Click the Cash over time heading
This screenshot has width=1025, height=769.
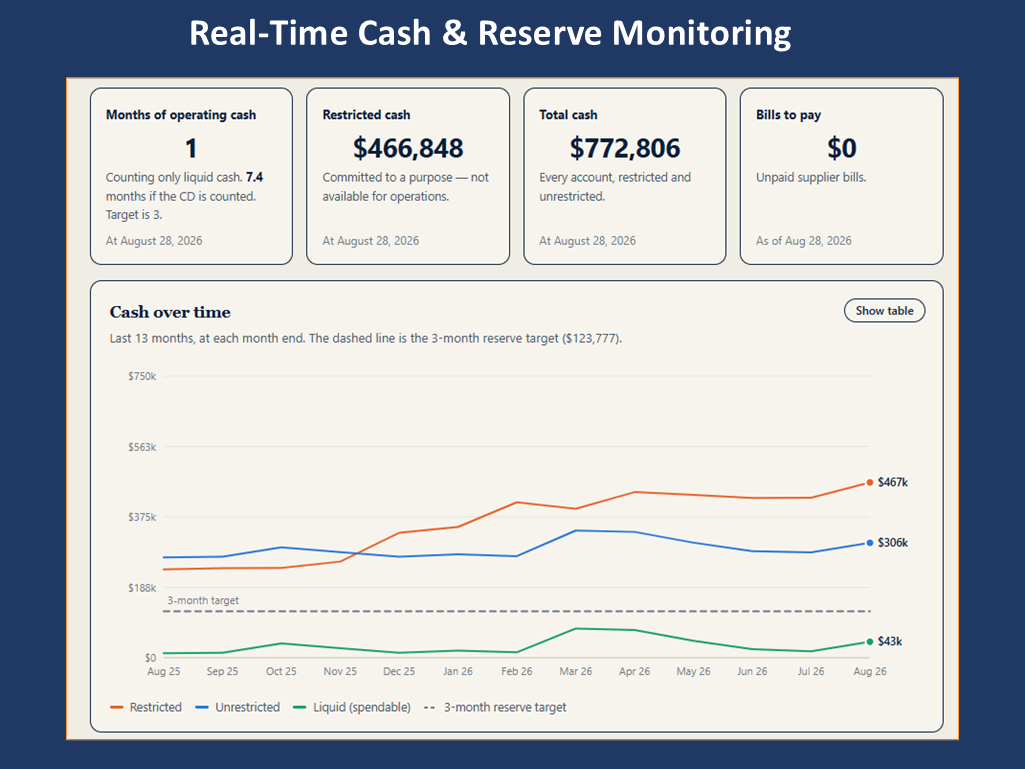coord(170,312)
